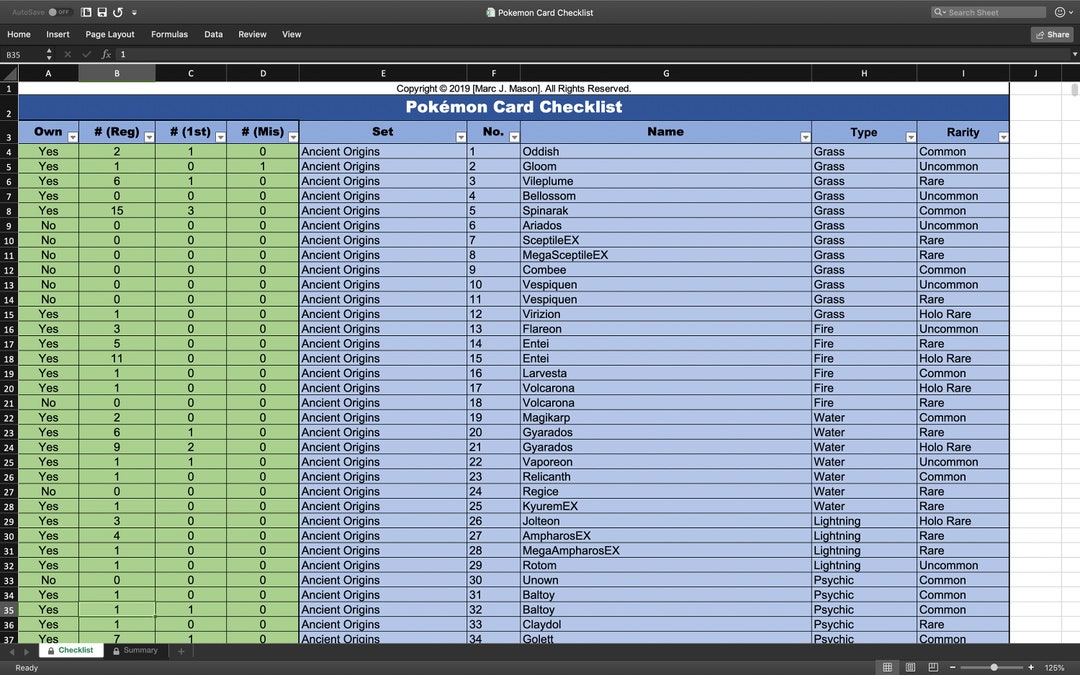
Task: Click the confirm checkmark in the formula bar
Action: pos(87,54)
